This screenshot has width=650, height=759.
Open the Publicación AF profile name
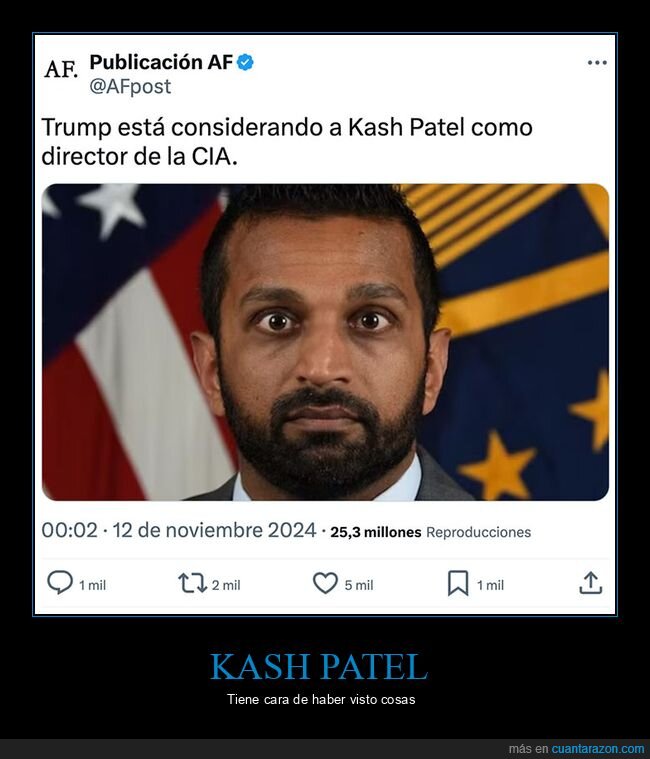tap(161, 62)
